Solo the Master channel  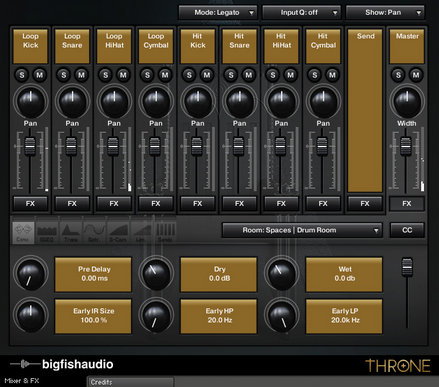coord(398,75)
